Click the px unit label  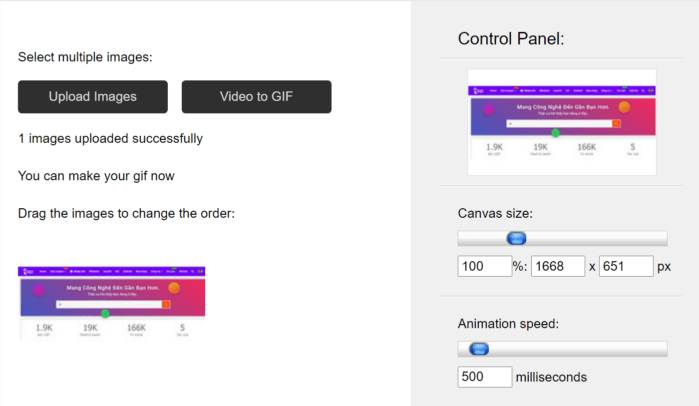664,267
